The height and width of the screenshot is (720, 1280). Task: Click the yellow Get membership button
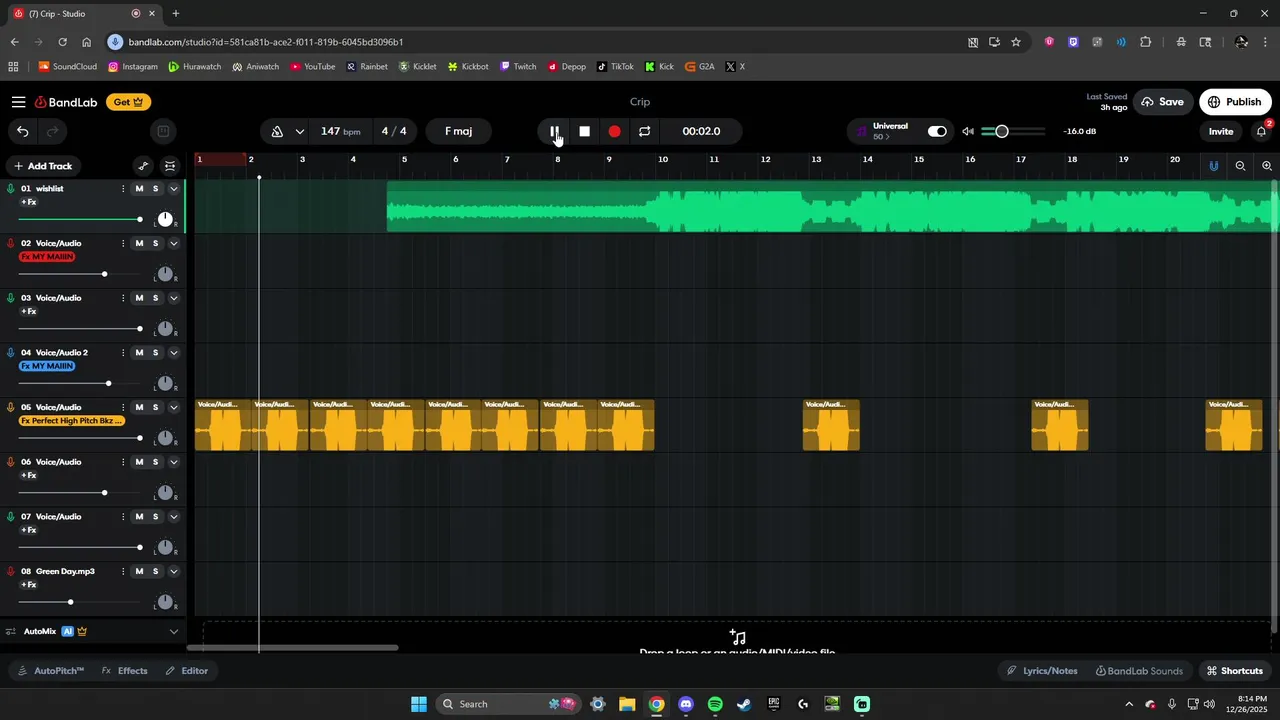[129, 102]
